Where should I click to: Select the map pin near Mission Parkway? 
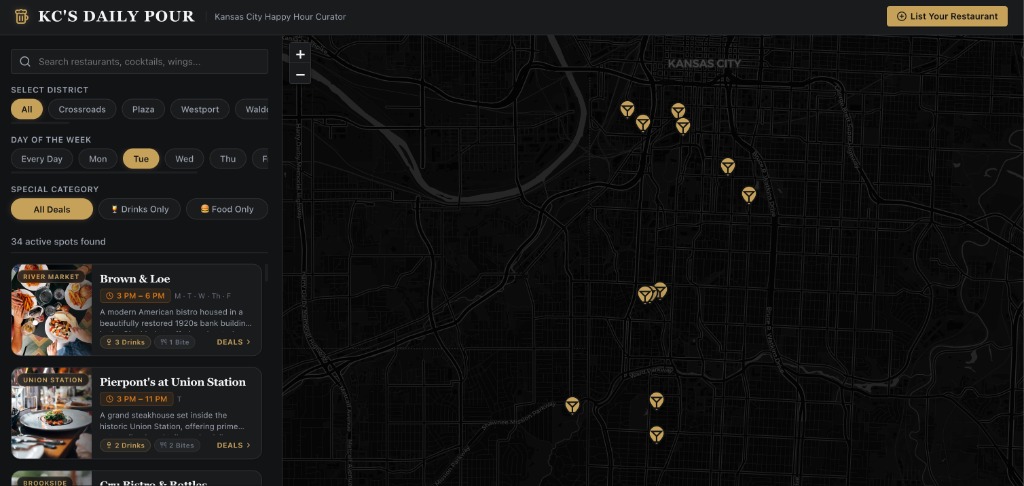click(572, 406)
